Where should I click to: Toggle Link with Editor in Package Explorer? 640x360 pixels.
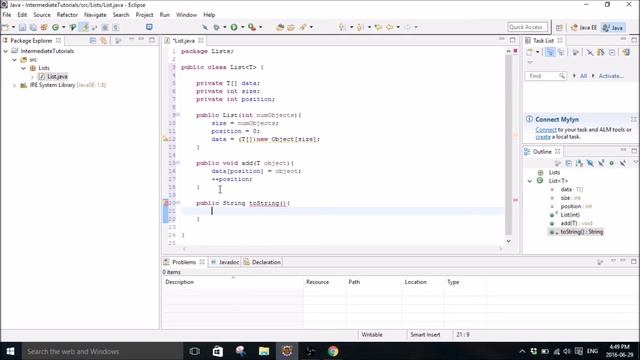pyautogui.click(x=104, y=40)
